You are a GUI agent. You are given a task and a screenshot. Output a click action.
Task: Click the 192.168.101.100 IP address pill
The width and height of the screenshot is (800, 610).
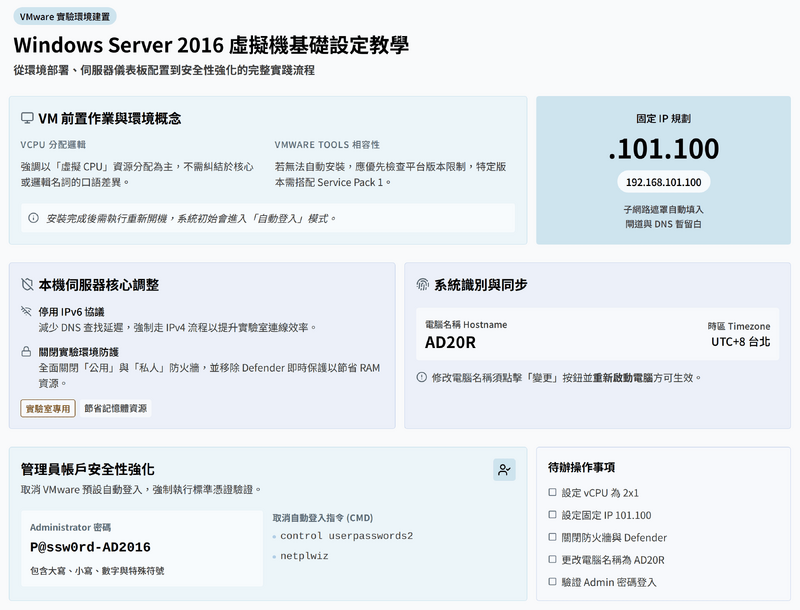click(663, 182)
